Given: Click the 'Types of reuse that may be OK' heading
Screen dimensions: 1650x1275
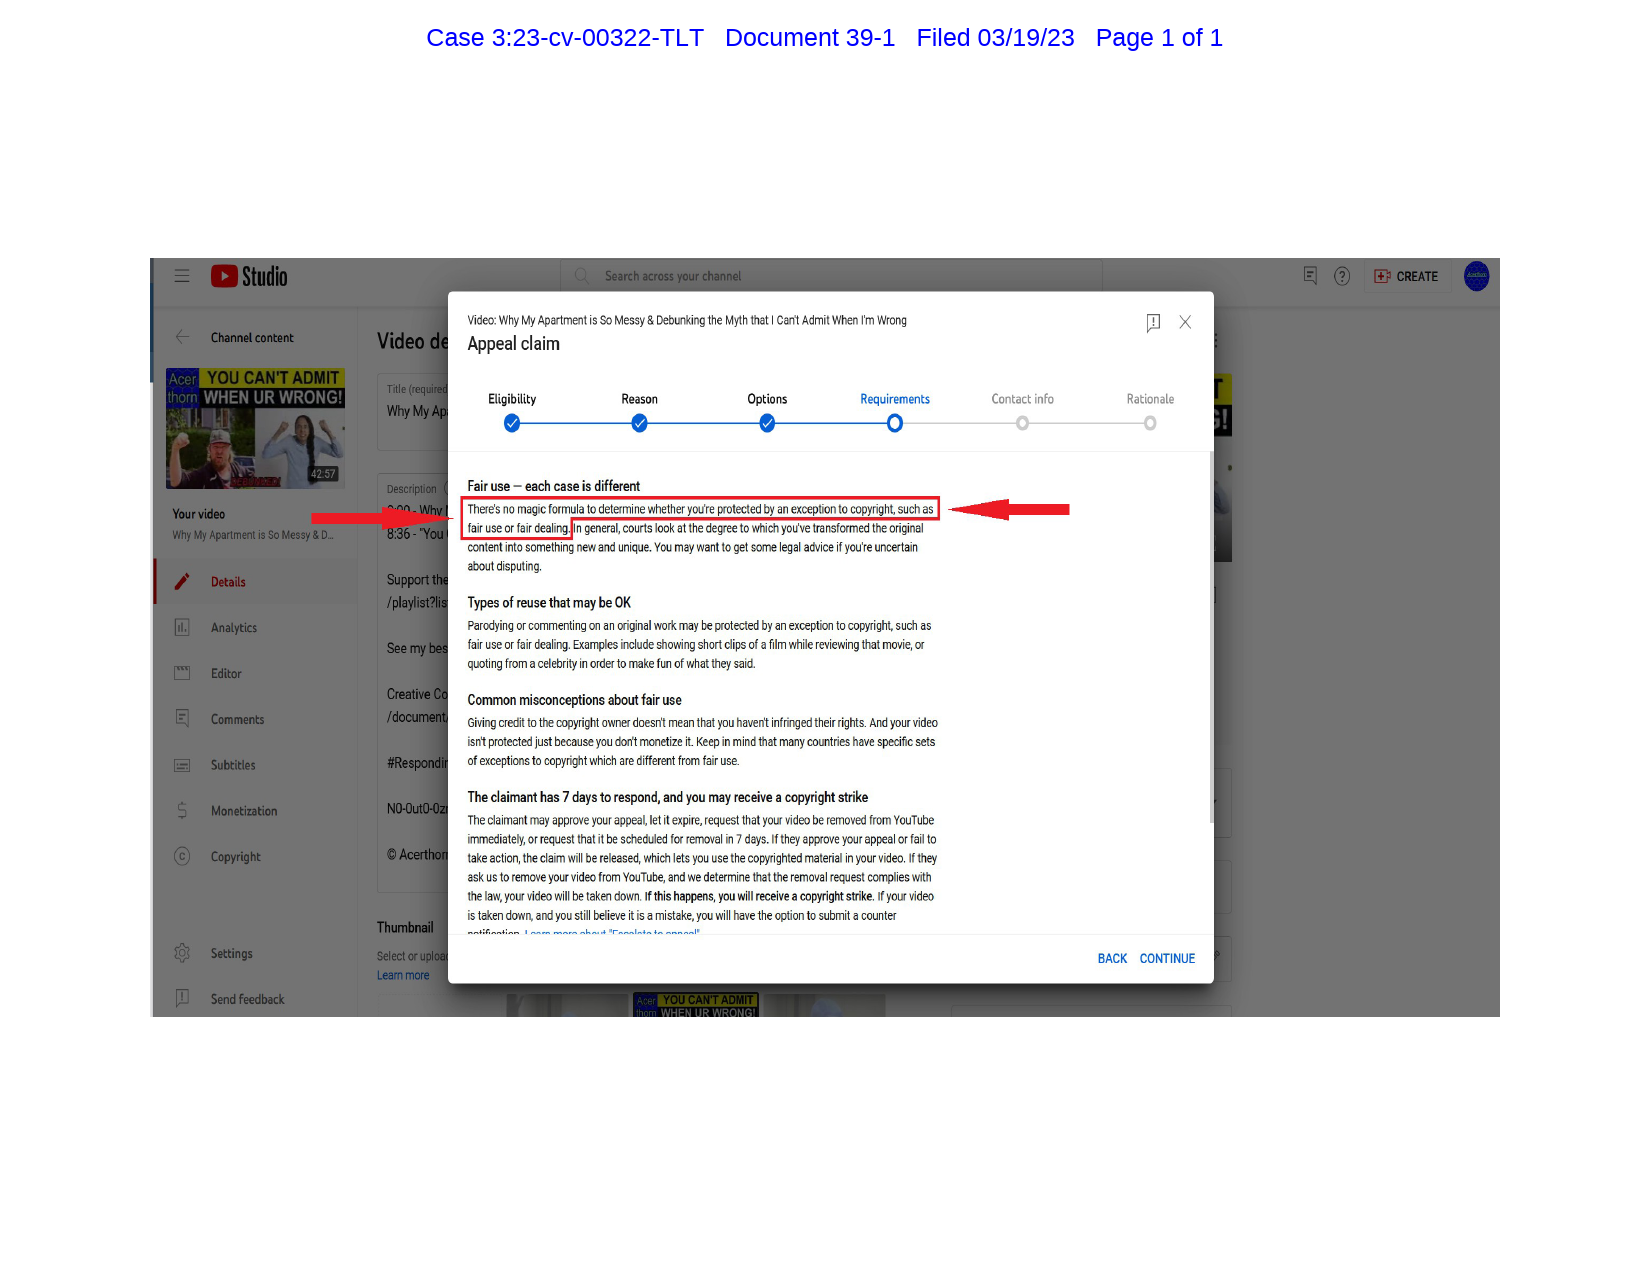Looking at the screenshot, I should 549,603.
